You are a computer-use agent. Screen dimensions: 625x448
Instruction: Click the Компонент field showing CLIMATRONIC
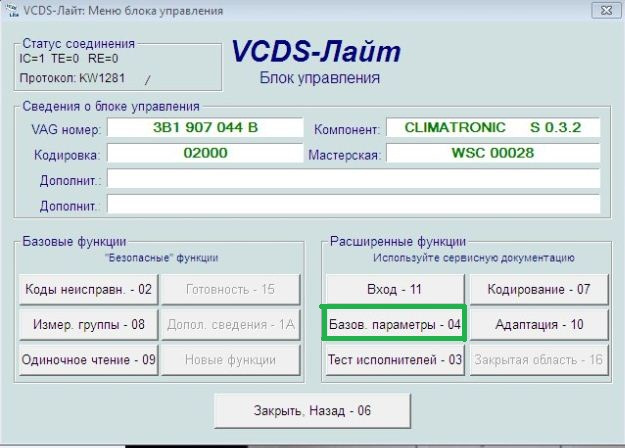493,128
